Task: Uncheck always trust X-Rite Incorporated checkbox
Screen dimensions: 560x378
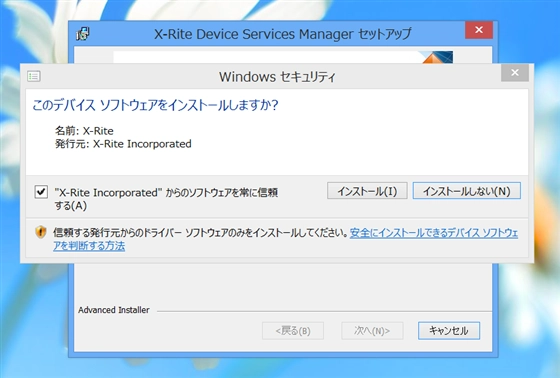Action: click(x=41, y=192)
